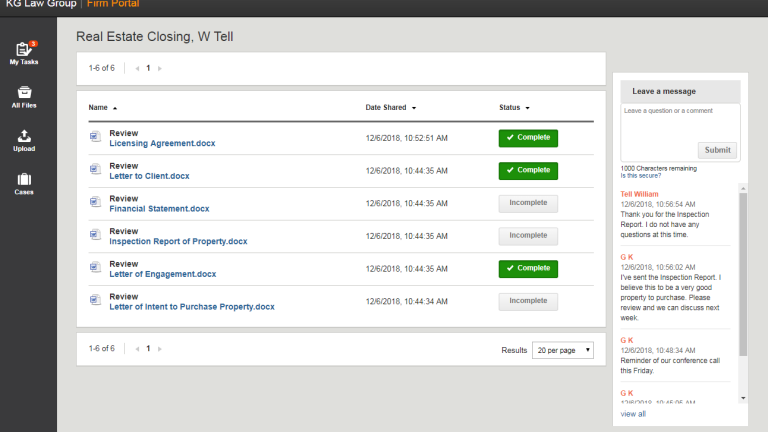
Task: Toggle Complete status for Licensing Agreement
Action: (x=528, y=138)
